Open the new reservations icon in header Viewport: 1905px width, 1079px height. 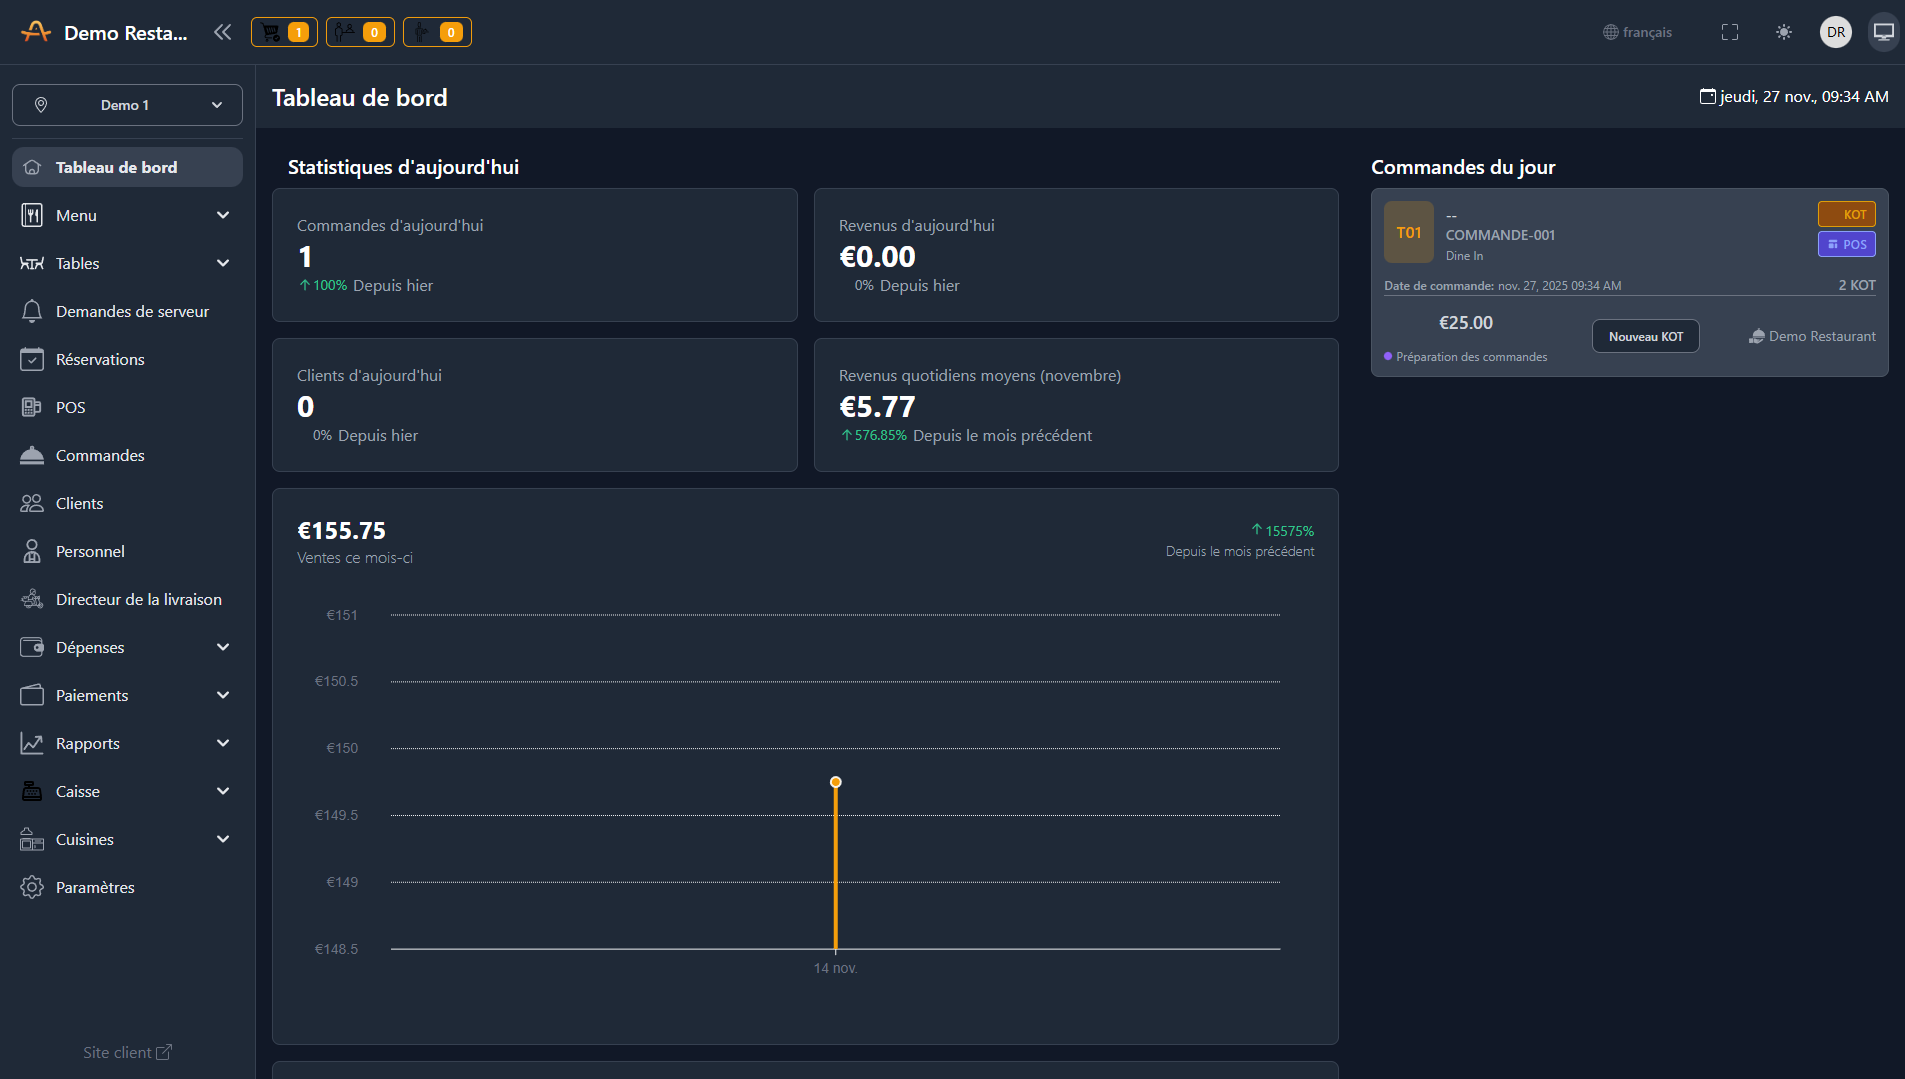(x=360, y=32)
